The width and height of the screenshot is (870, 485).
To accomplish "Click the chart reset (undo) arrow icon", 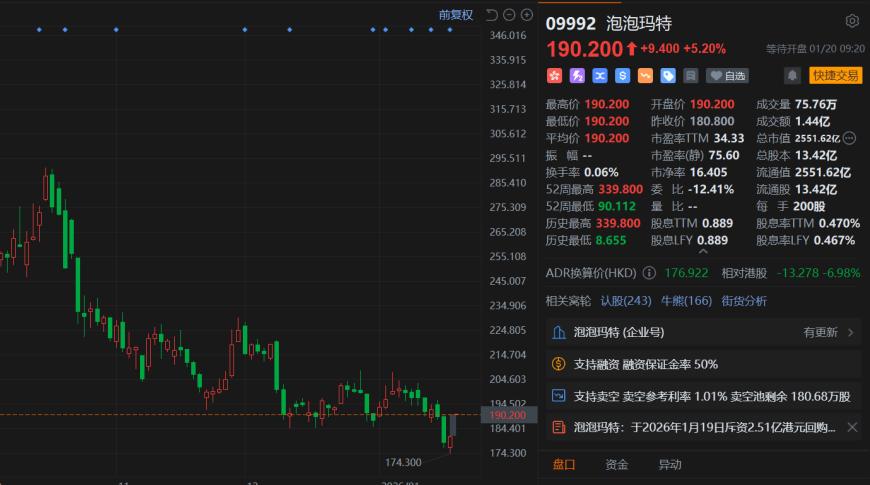I will (492, 15).
